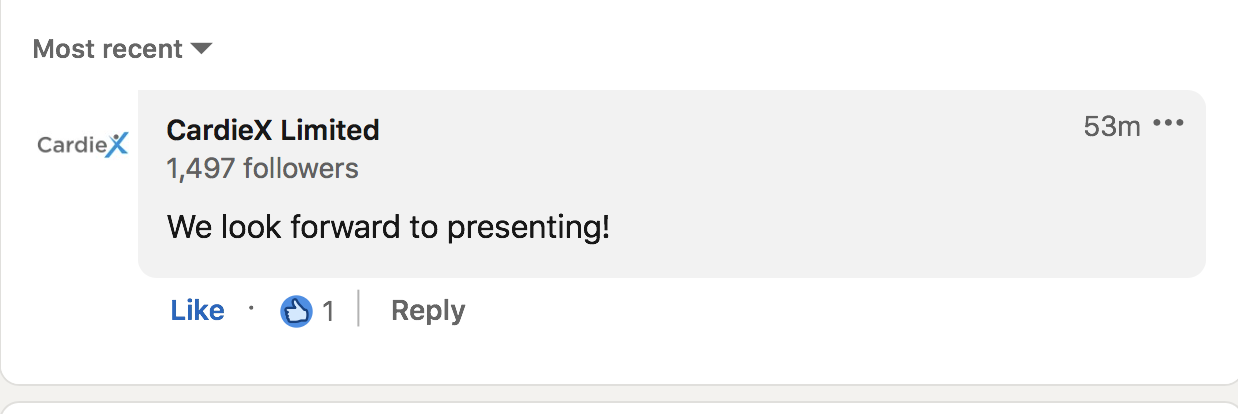
Task: Visit the CardieX Limited company page
Action: 273,130
